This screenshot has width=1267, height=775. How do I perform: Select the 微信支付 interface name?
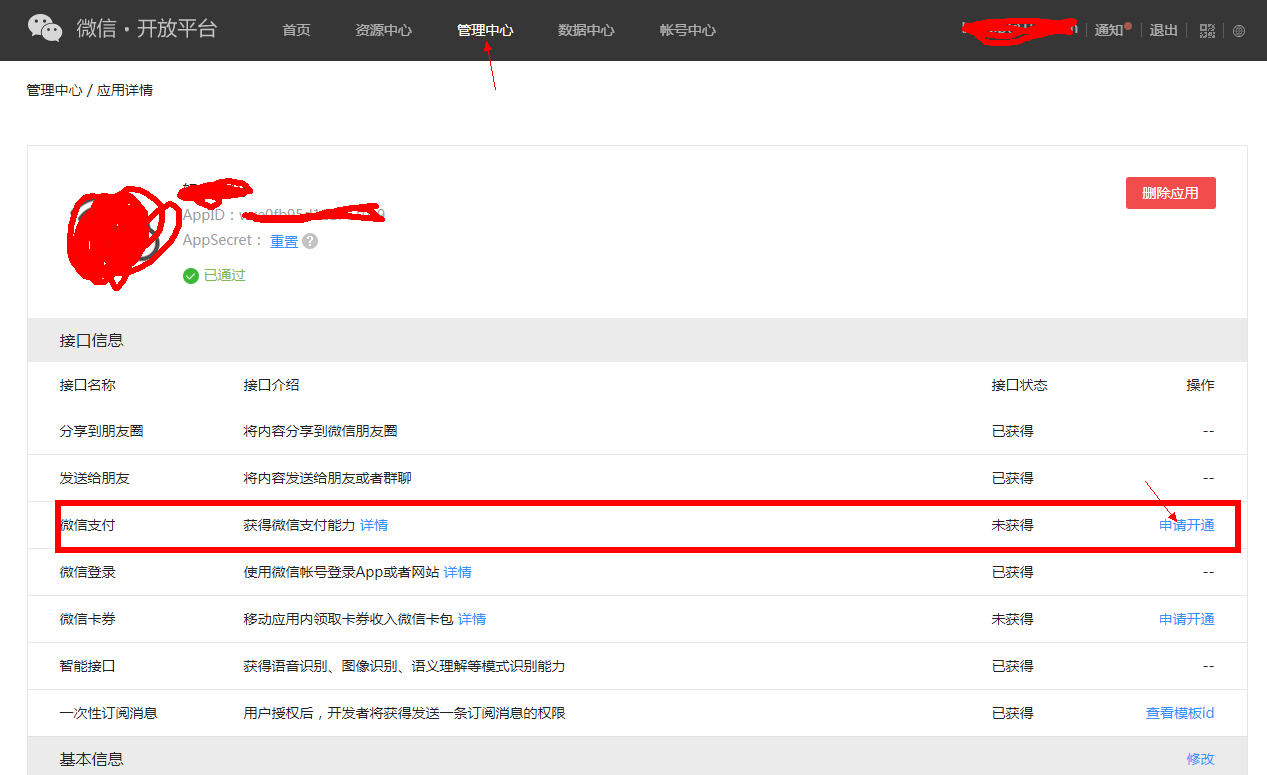88,525
